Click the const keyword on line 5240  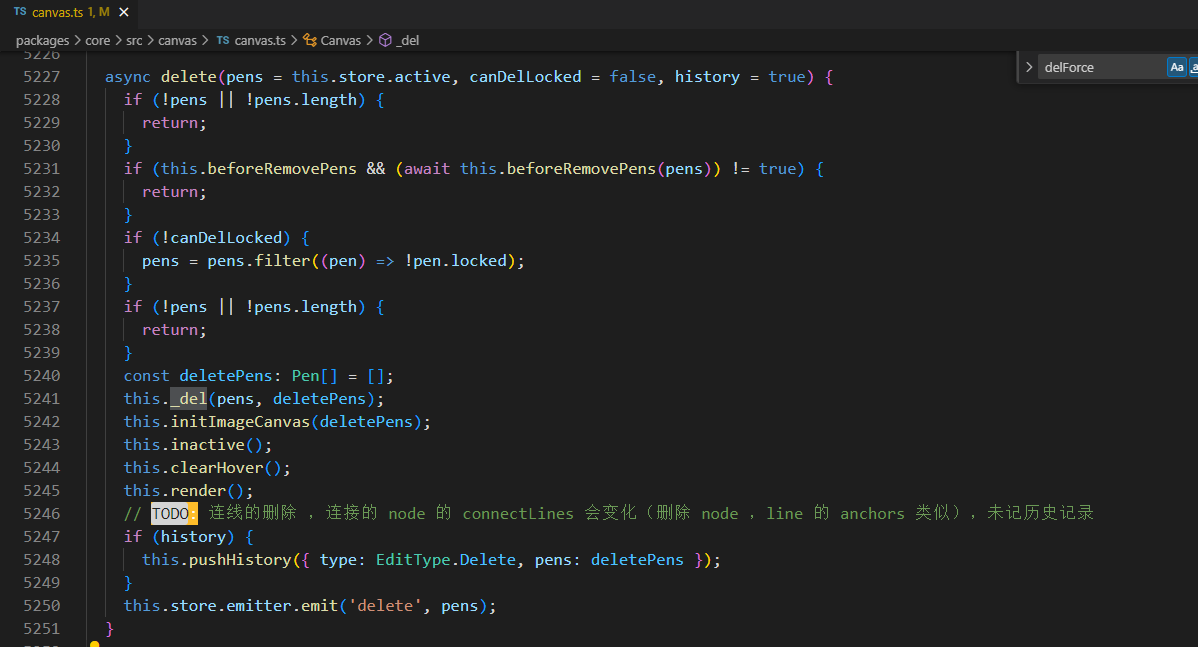[147, 376]
